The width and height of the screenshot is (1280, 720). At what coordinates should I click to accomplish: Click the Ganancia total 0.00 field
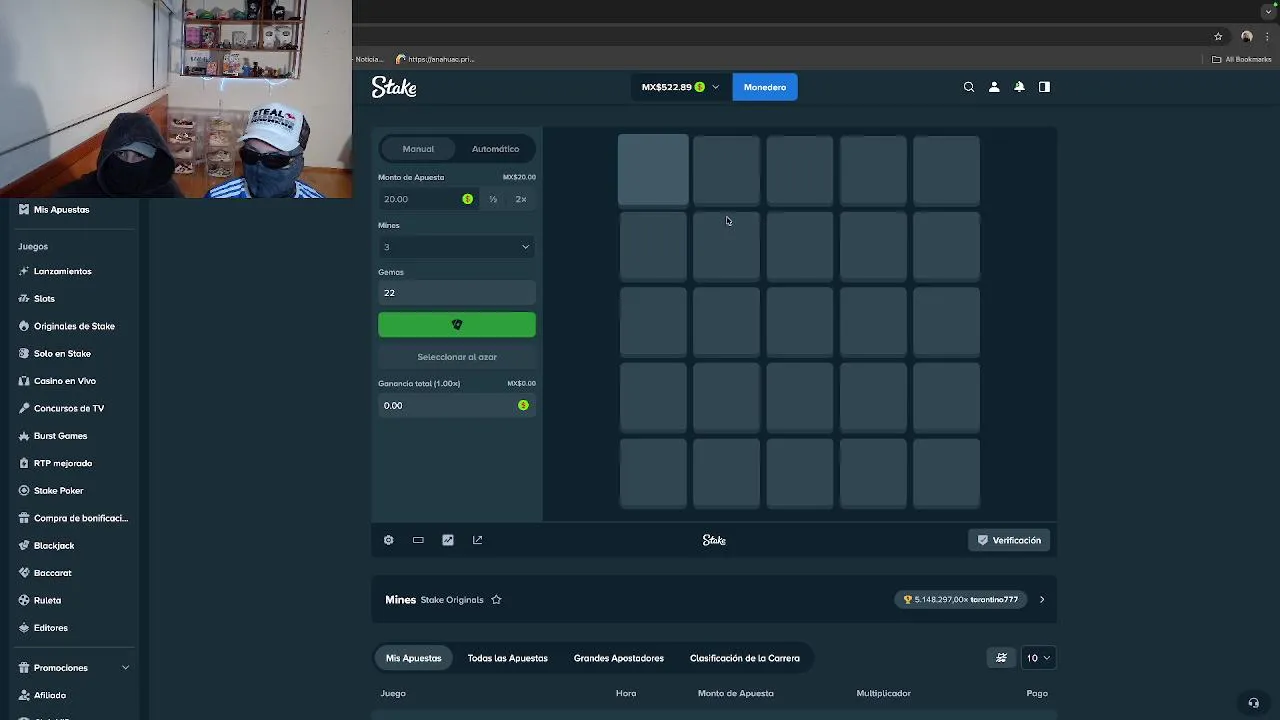tap(457, 405)
